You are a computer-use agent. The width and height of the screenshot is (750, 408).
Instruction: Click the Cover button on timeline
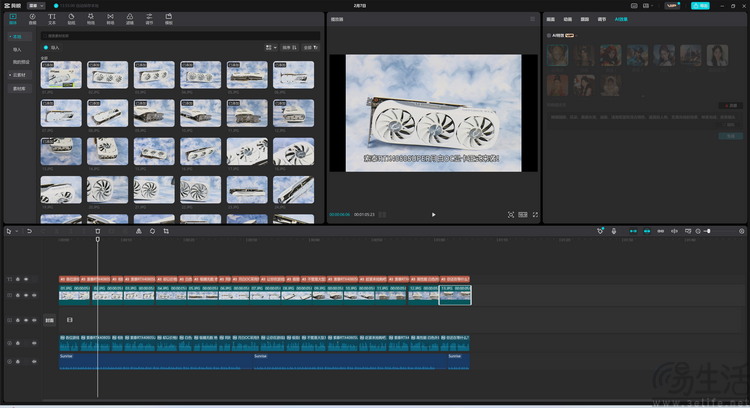tap(50, 320)
